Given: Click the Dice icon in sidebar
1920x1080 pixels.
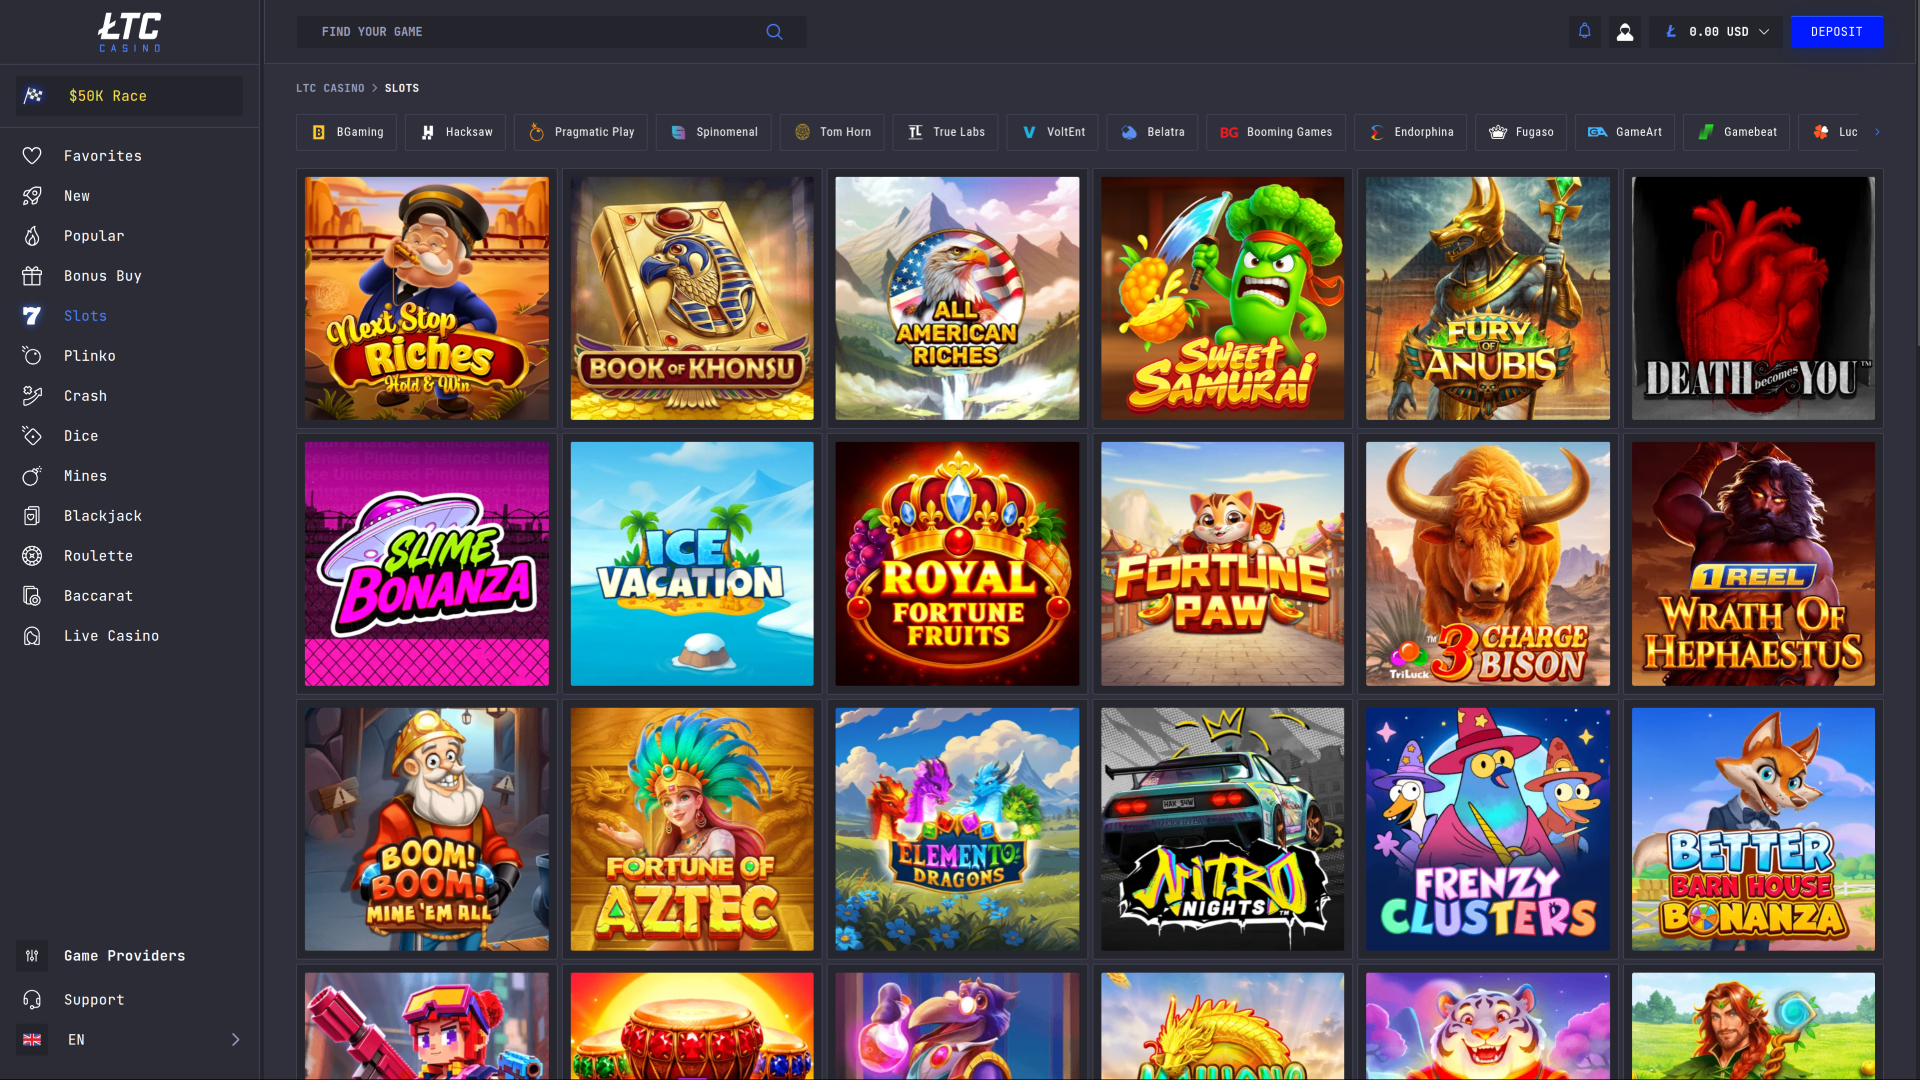Looking at the screenshot, I should 32,436.
